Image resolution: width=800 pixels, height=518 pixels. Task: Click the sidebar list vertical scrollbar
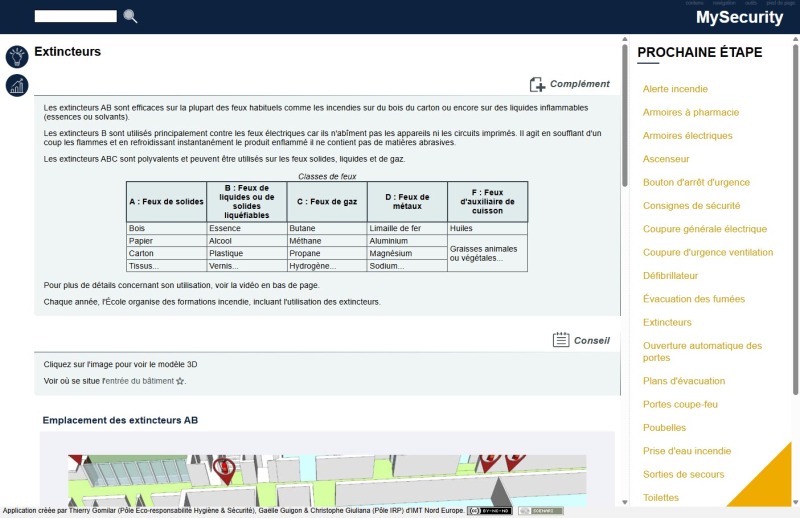[x=795, y=220]
